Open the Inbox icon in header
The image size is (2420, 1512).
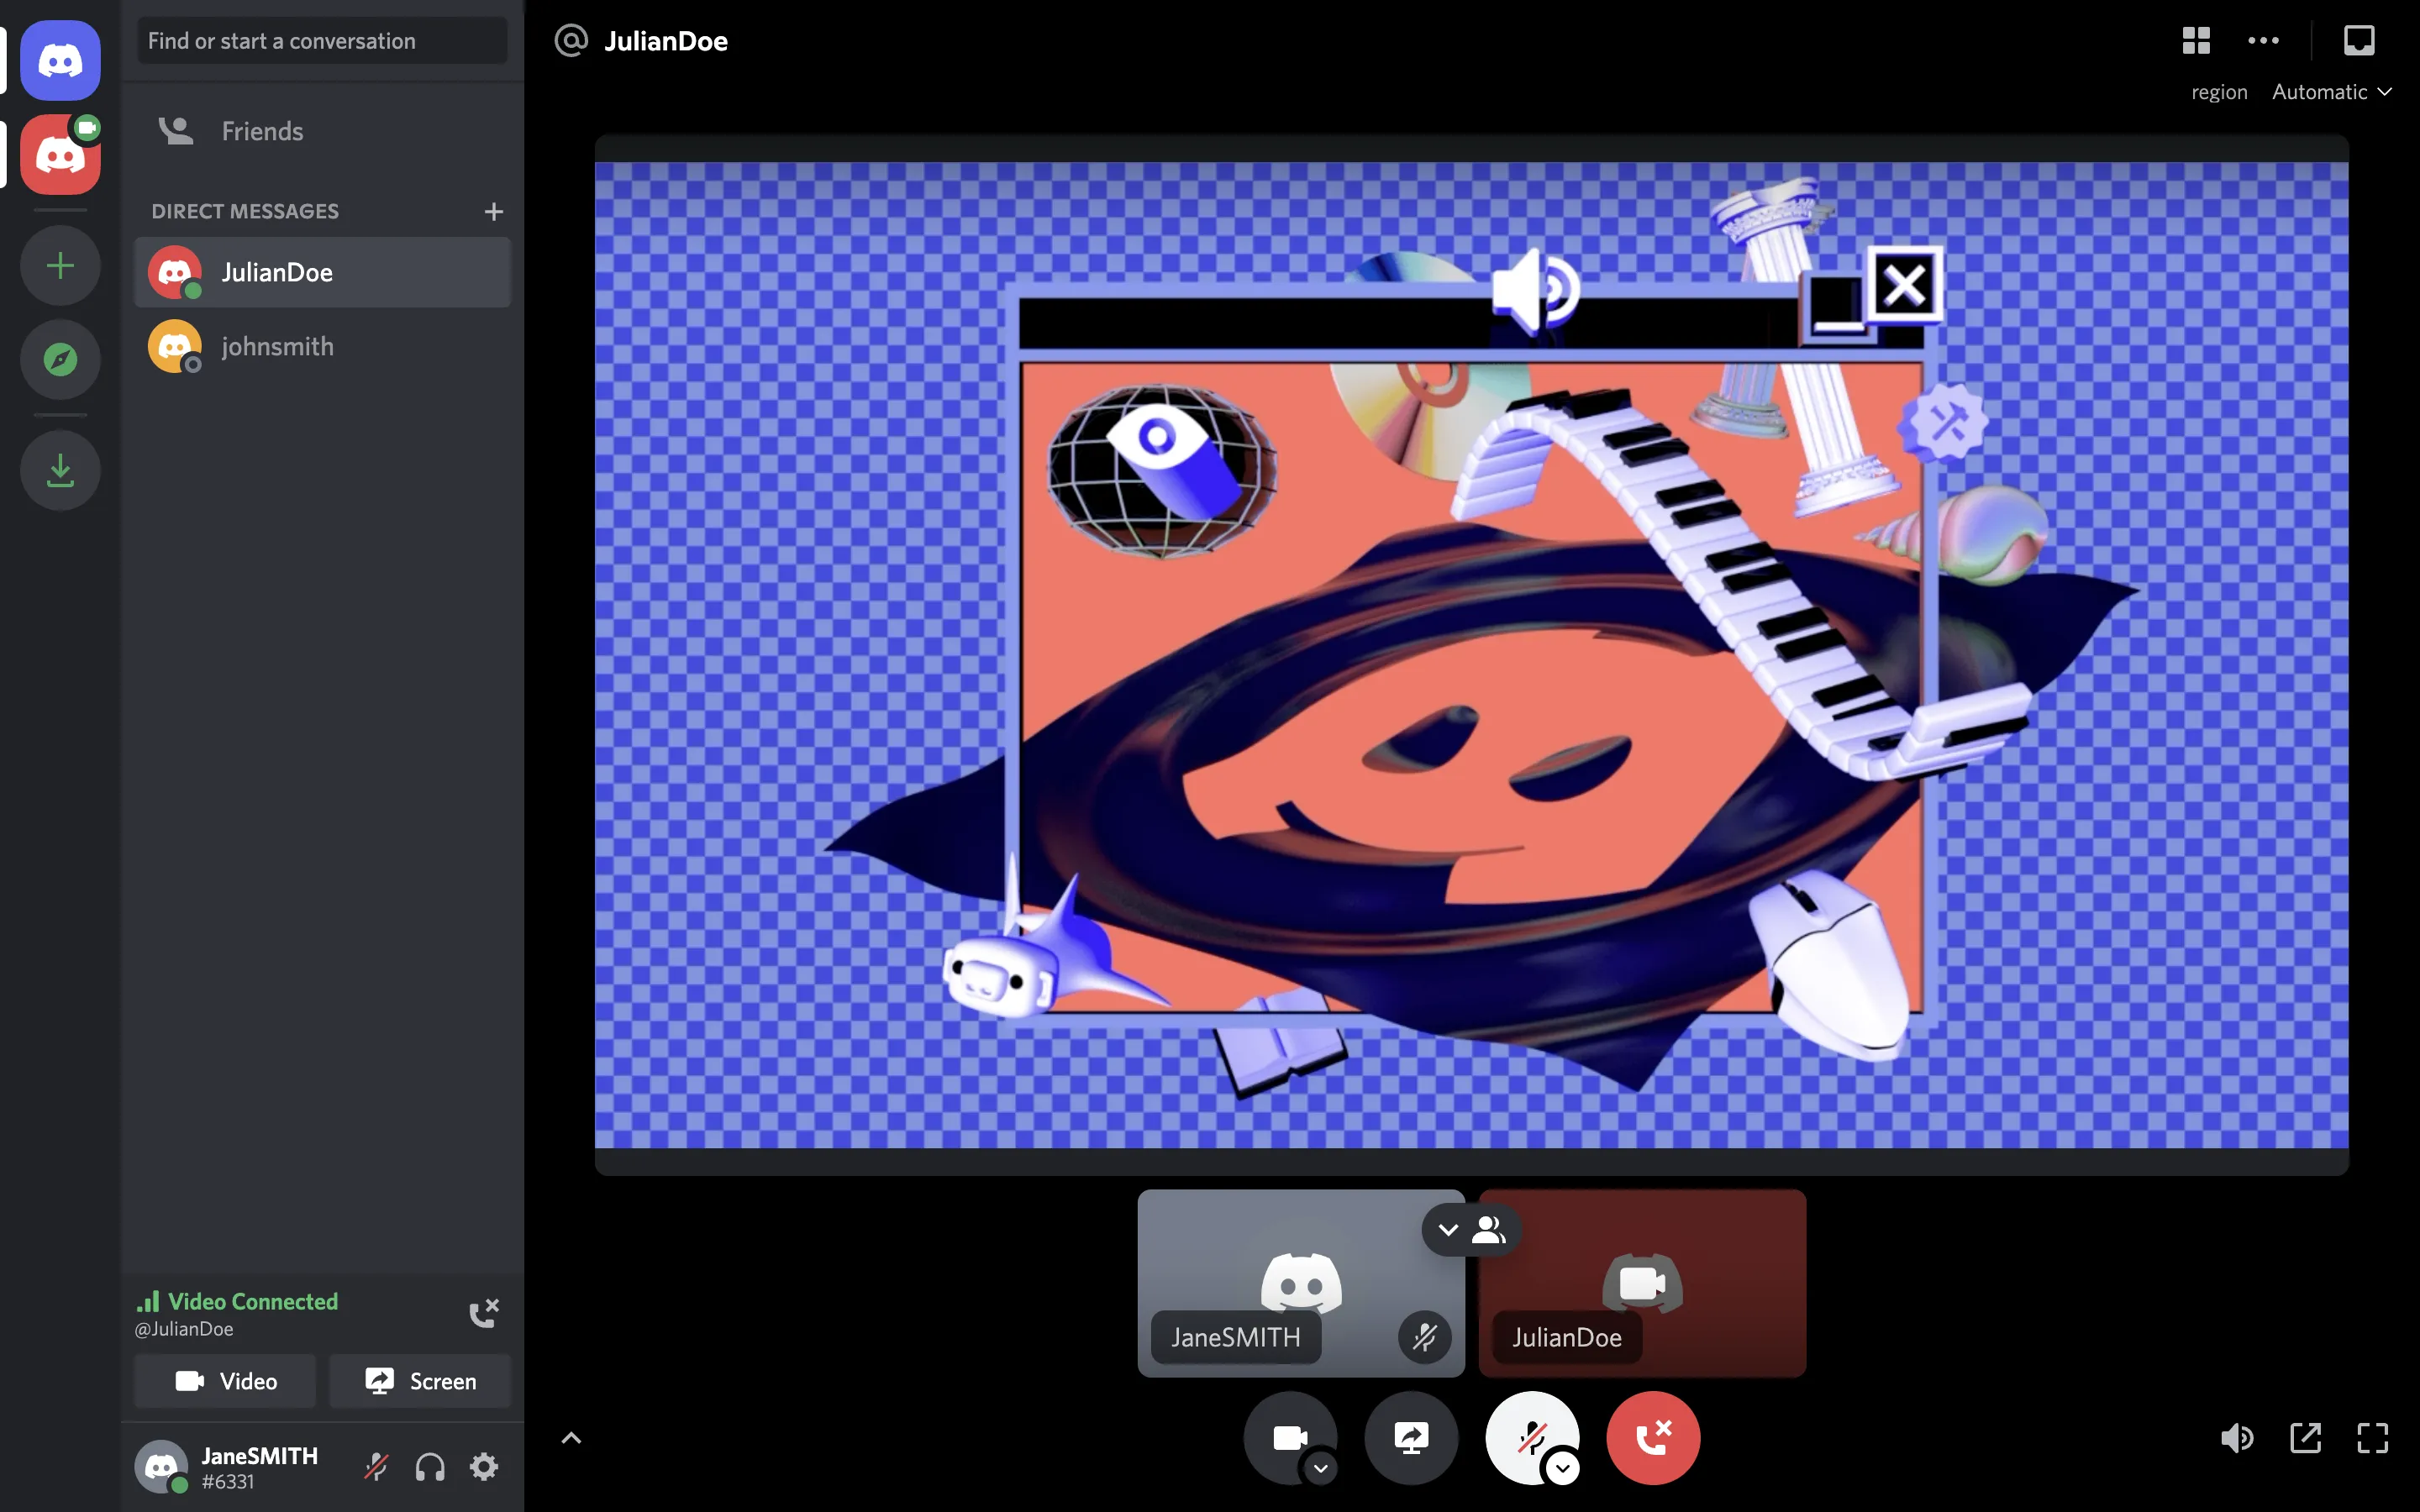(2358, 40)
